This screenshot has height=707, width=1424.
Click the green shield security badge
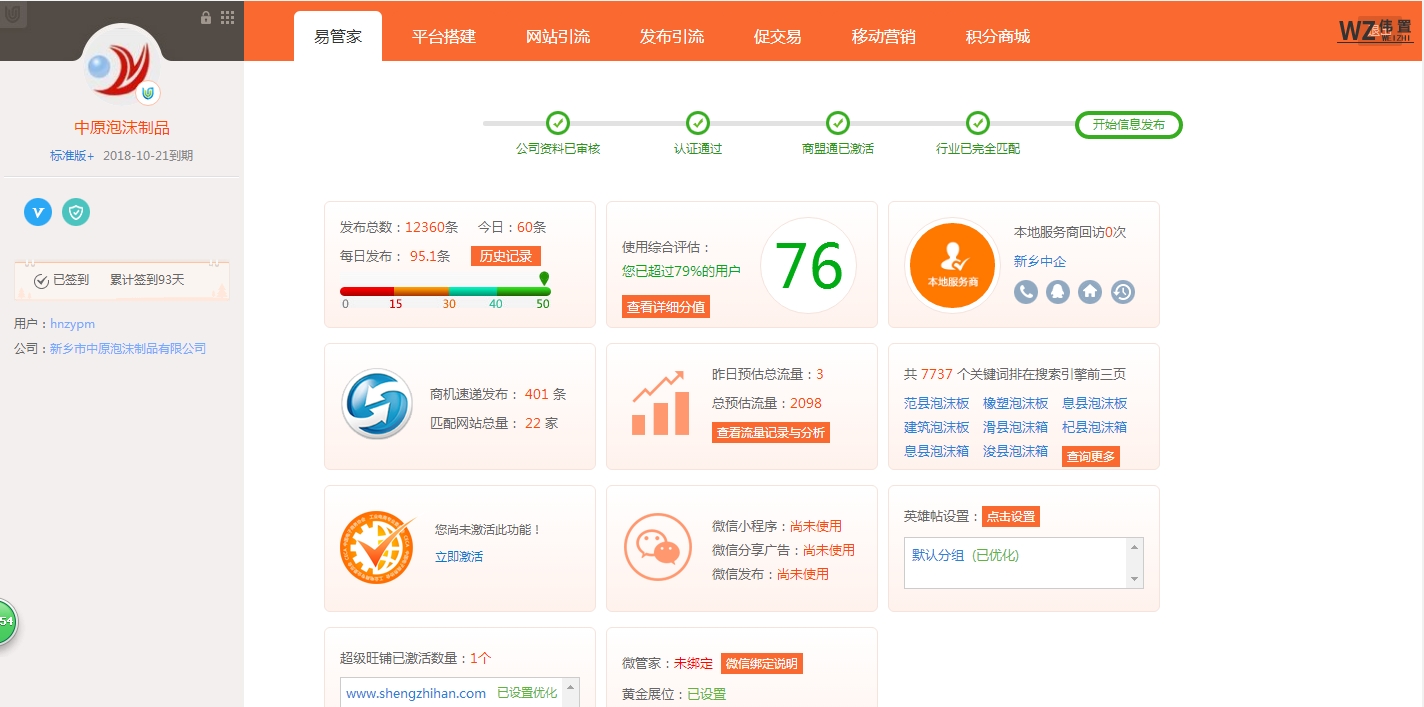pos(76,212)
